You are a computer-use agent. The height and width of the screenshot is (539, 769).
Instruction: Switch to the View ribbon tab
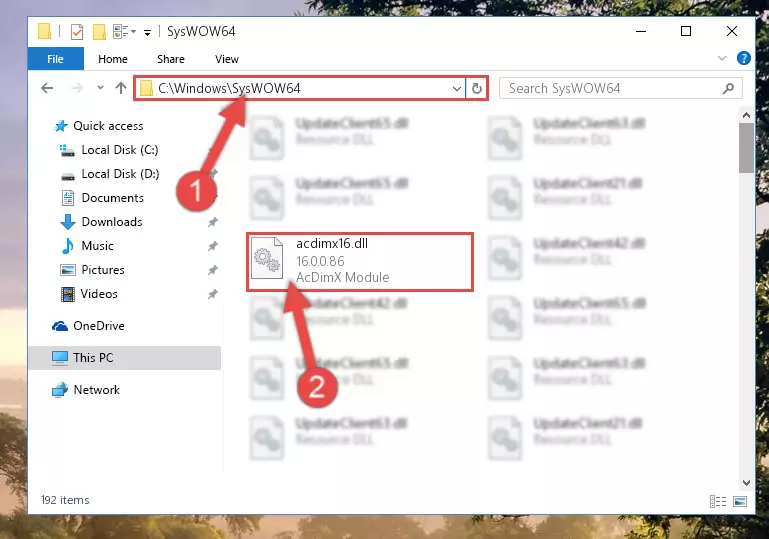(227, 59)
